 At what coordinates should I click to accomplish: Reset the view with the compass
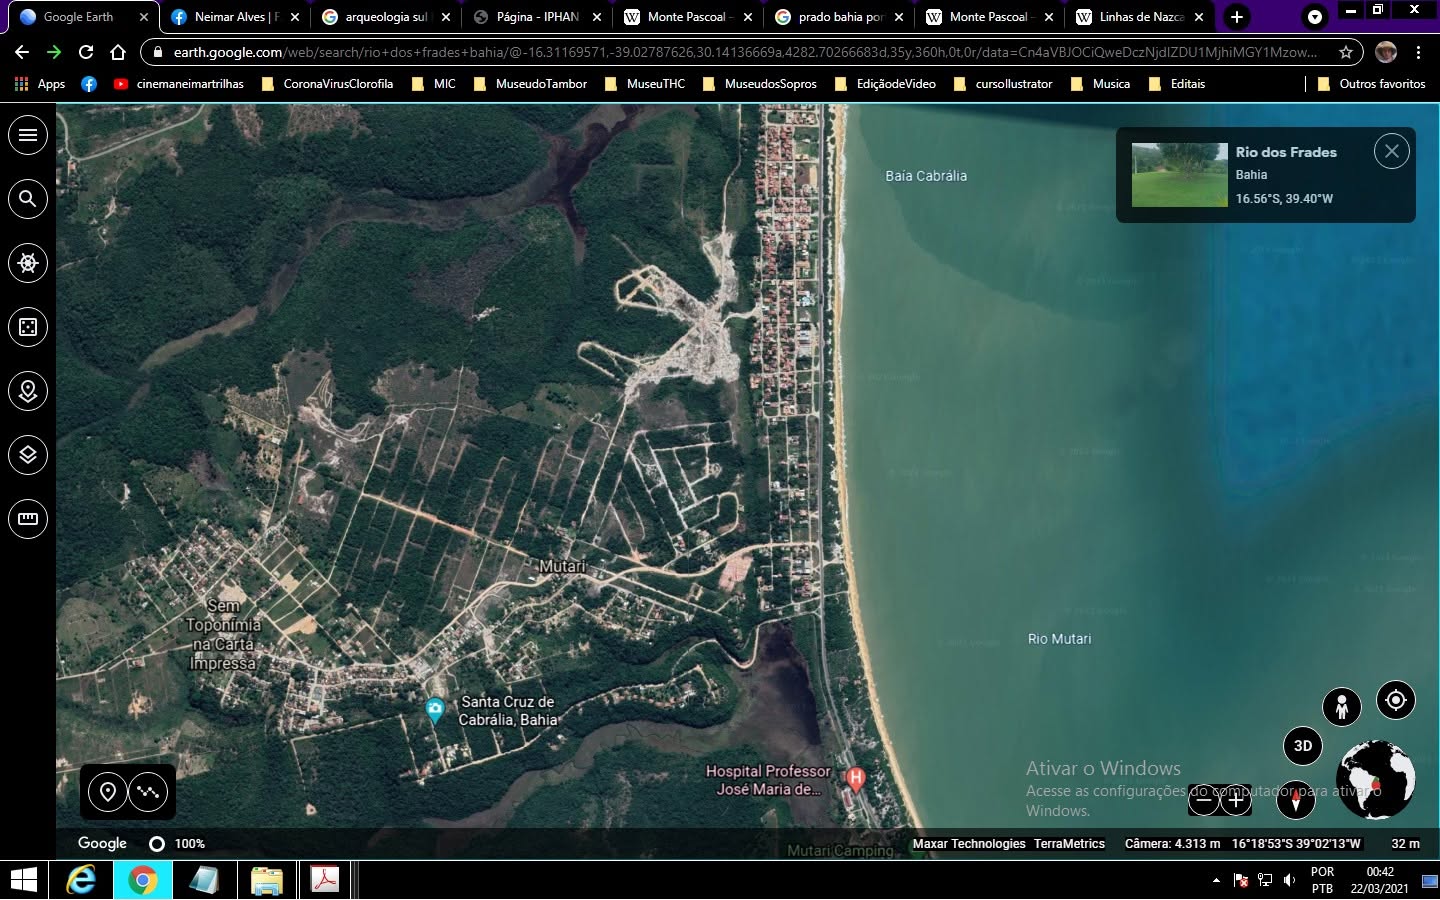(1296, 799)
